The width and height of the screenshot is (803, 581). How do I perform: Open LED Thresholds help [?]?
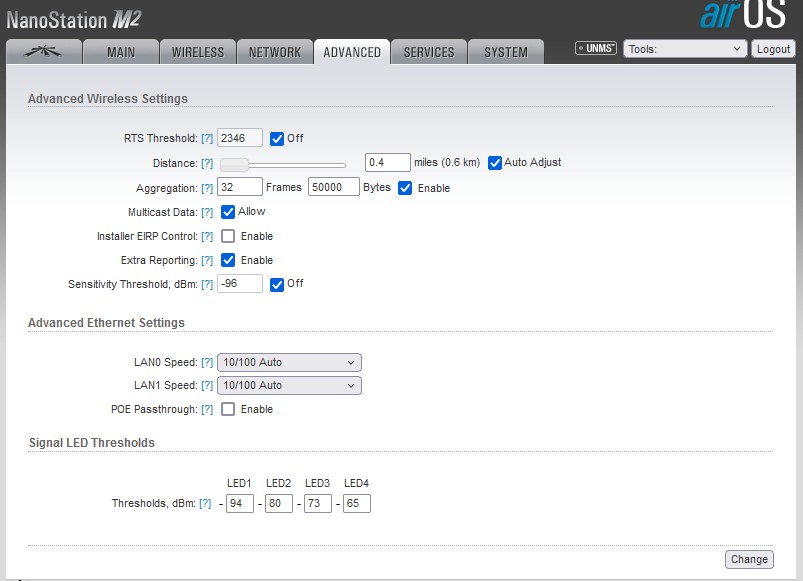(205, 504)
